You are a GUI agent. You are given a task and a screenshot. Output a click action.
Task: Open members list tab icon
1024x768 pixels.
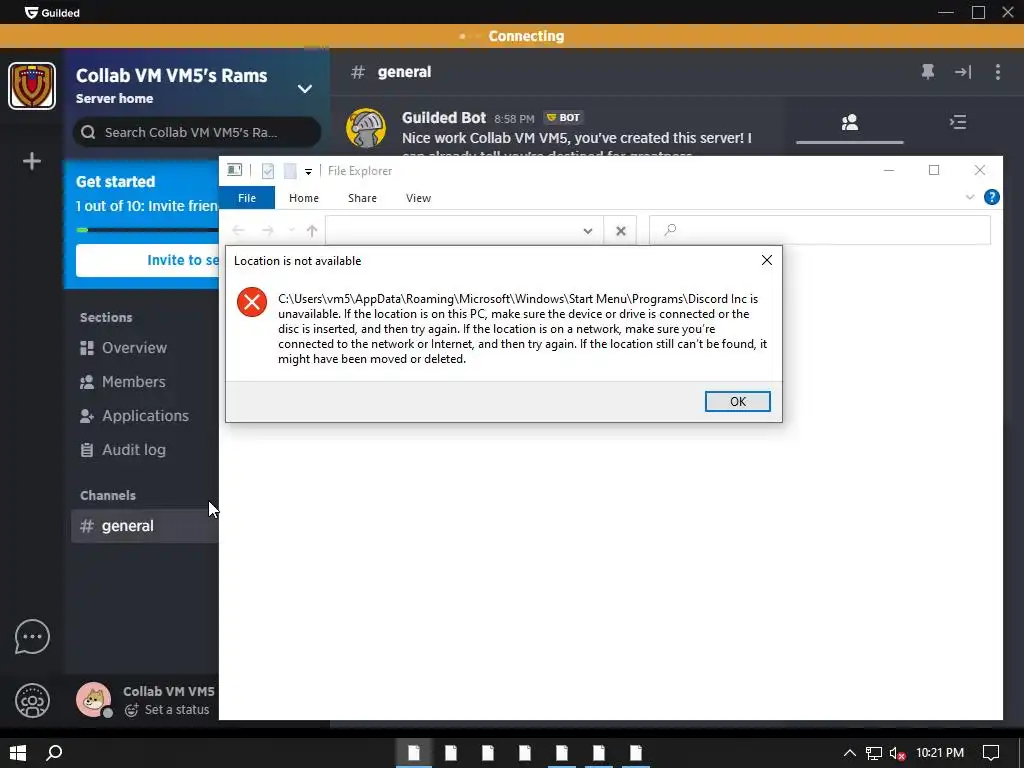point(850,122)
